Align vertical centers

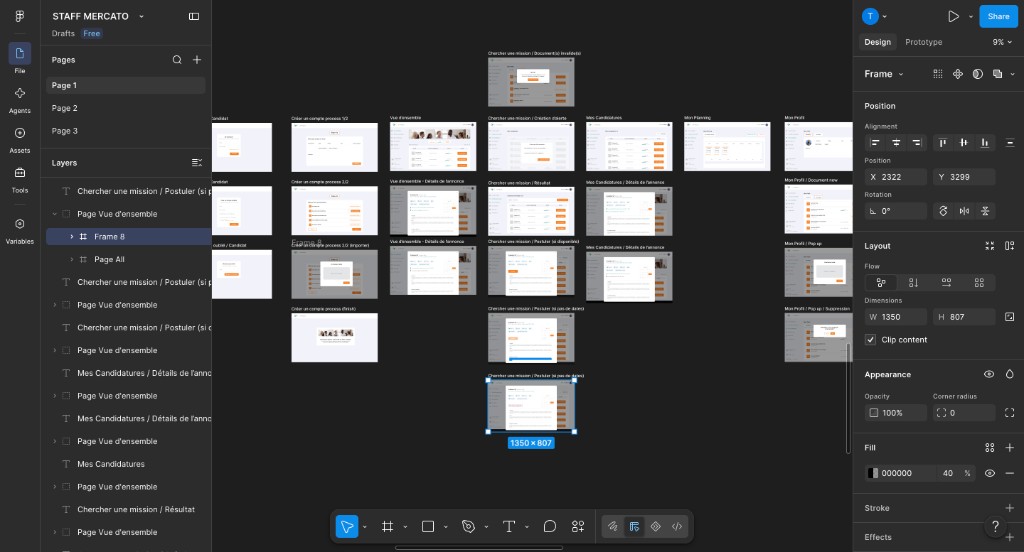click(x=963, y=142)
